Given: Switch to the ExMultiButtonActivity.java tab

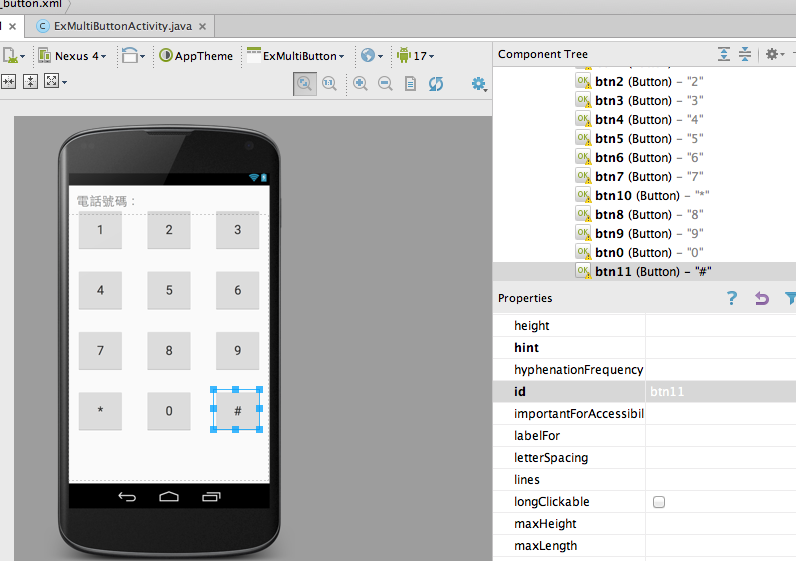Looking at the screenshot, I should [x=114, y=25].
